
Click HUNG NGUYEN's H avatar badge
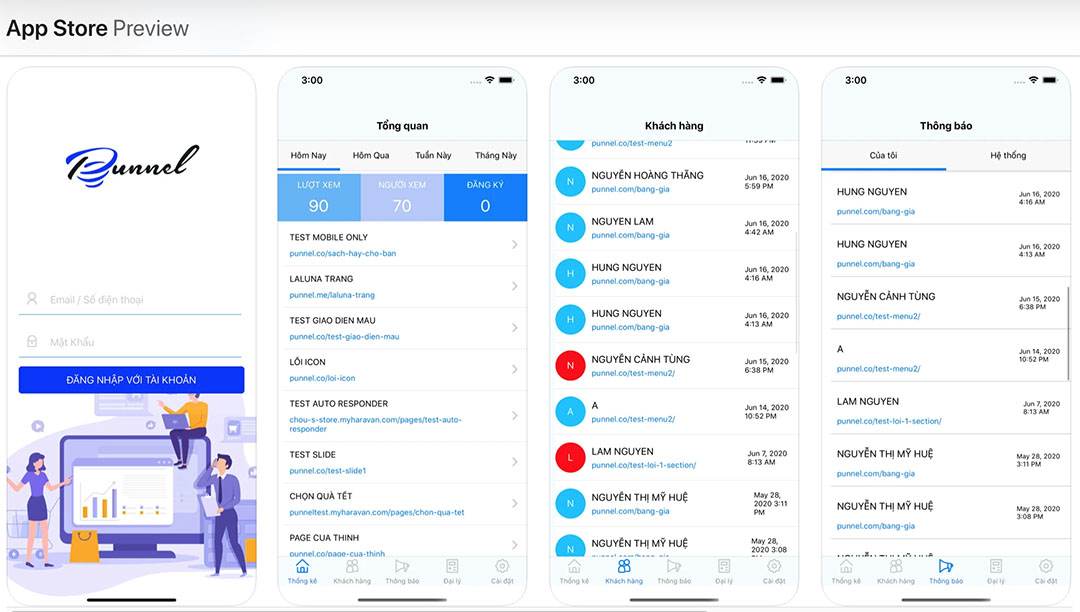(x=570, y=273)
